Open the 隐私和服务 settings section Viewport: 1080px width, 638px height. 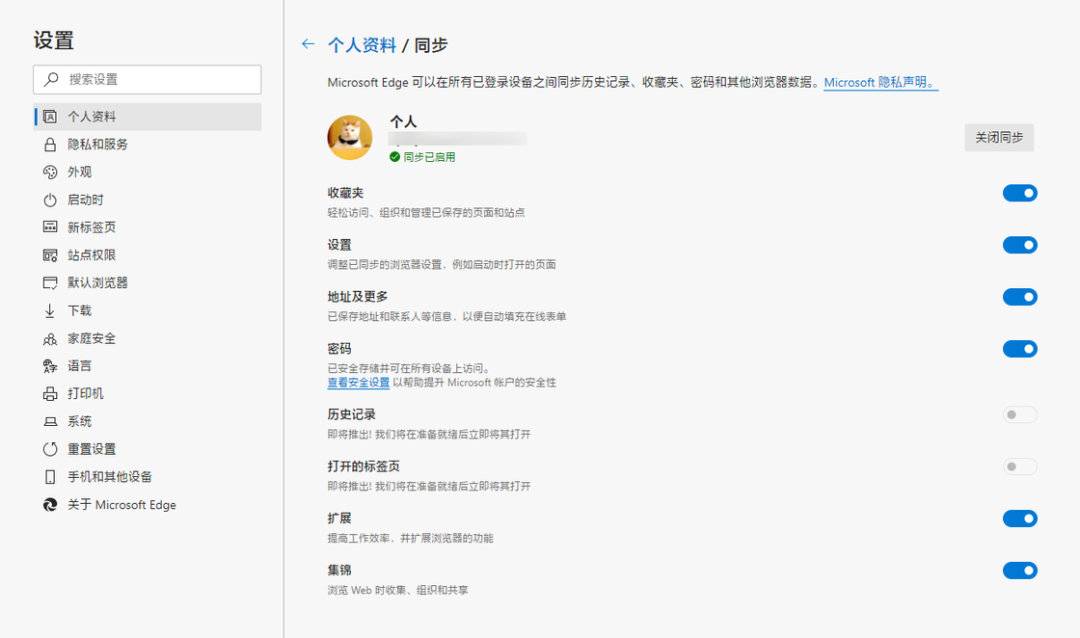coord(147,145)
